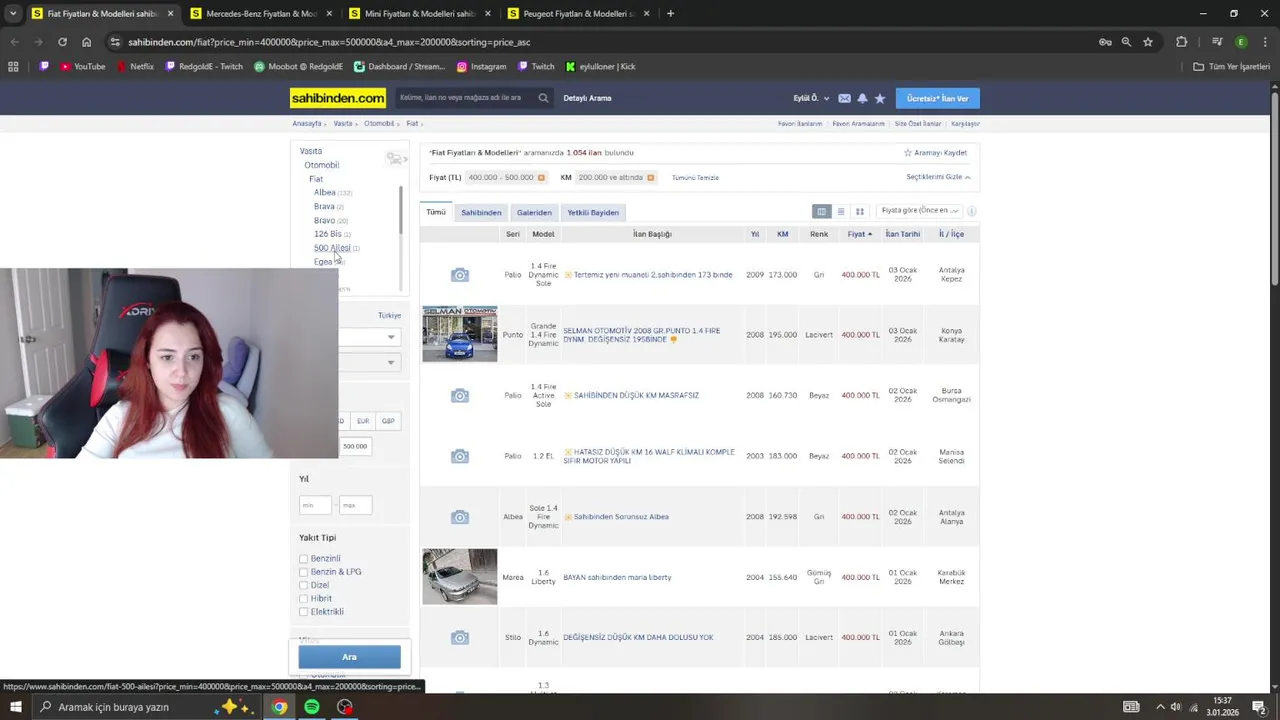Switch to classic list view with photos
Screen dimensions: 1280x720
[x=822, y=211]
